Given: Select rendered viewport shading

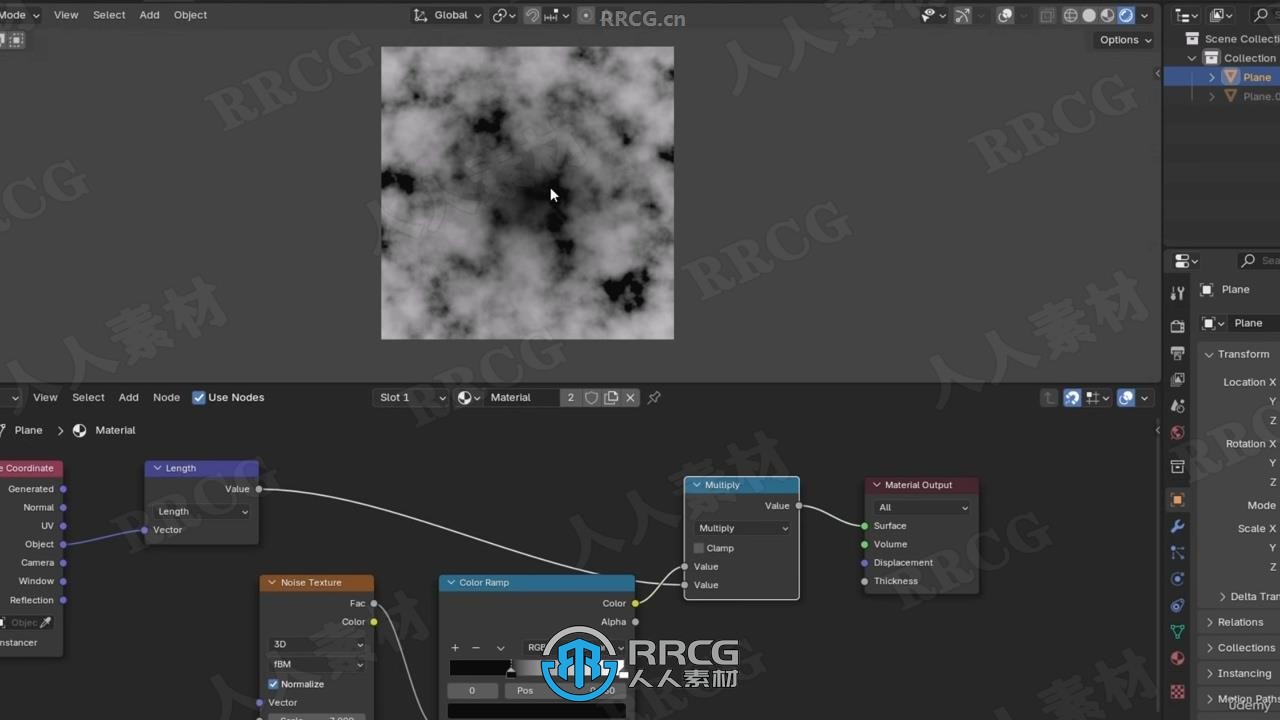Looking at the screenshot, I should pyautogui.click(x=1126, y=15).
